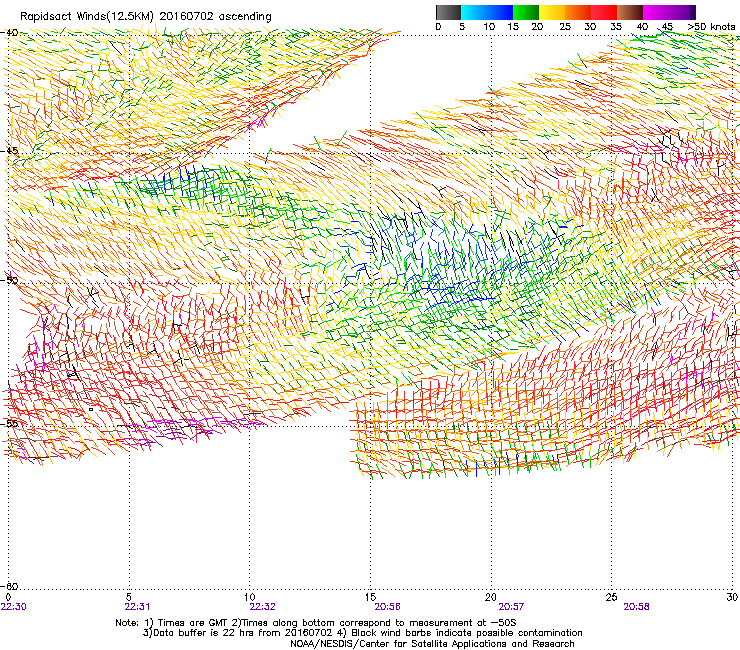Click the '15' longitude label on bottom axis
This screenshot has width=740, height=650.
tap(370, 597)
